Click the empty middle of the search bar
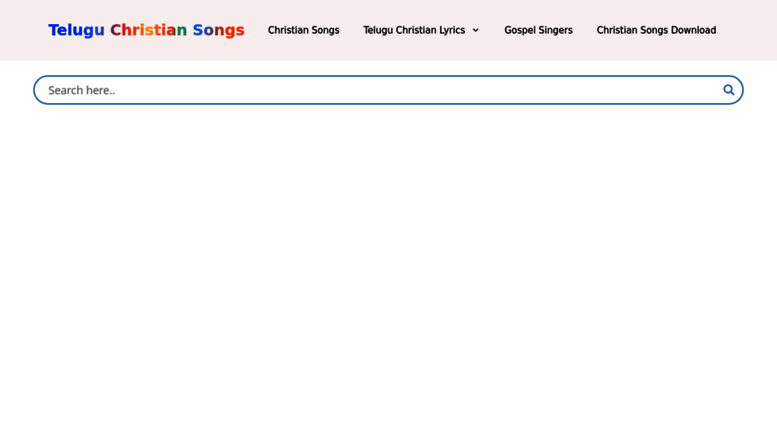Screen dimensions: 777x423 point(388,90)
